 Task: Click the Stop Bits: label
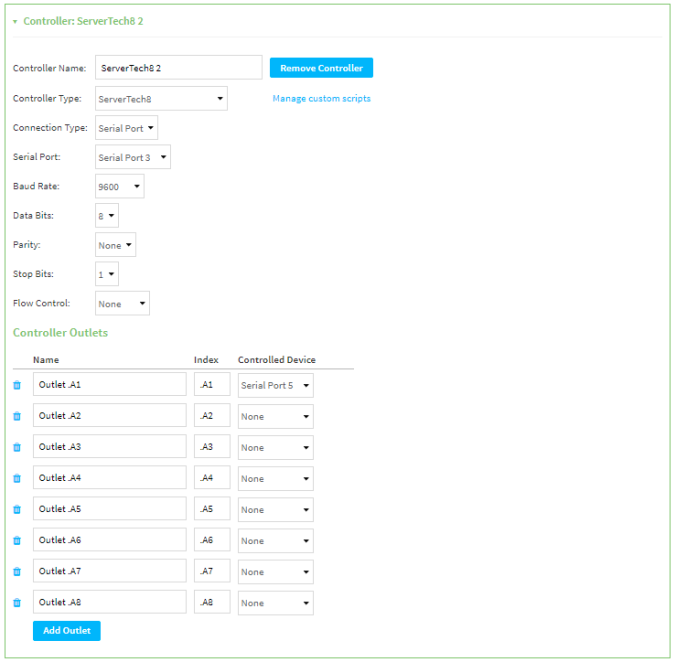point(33,274)
